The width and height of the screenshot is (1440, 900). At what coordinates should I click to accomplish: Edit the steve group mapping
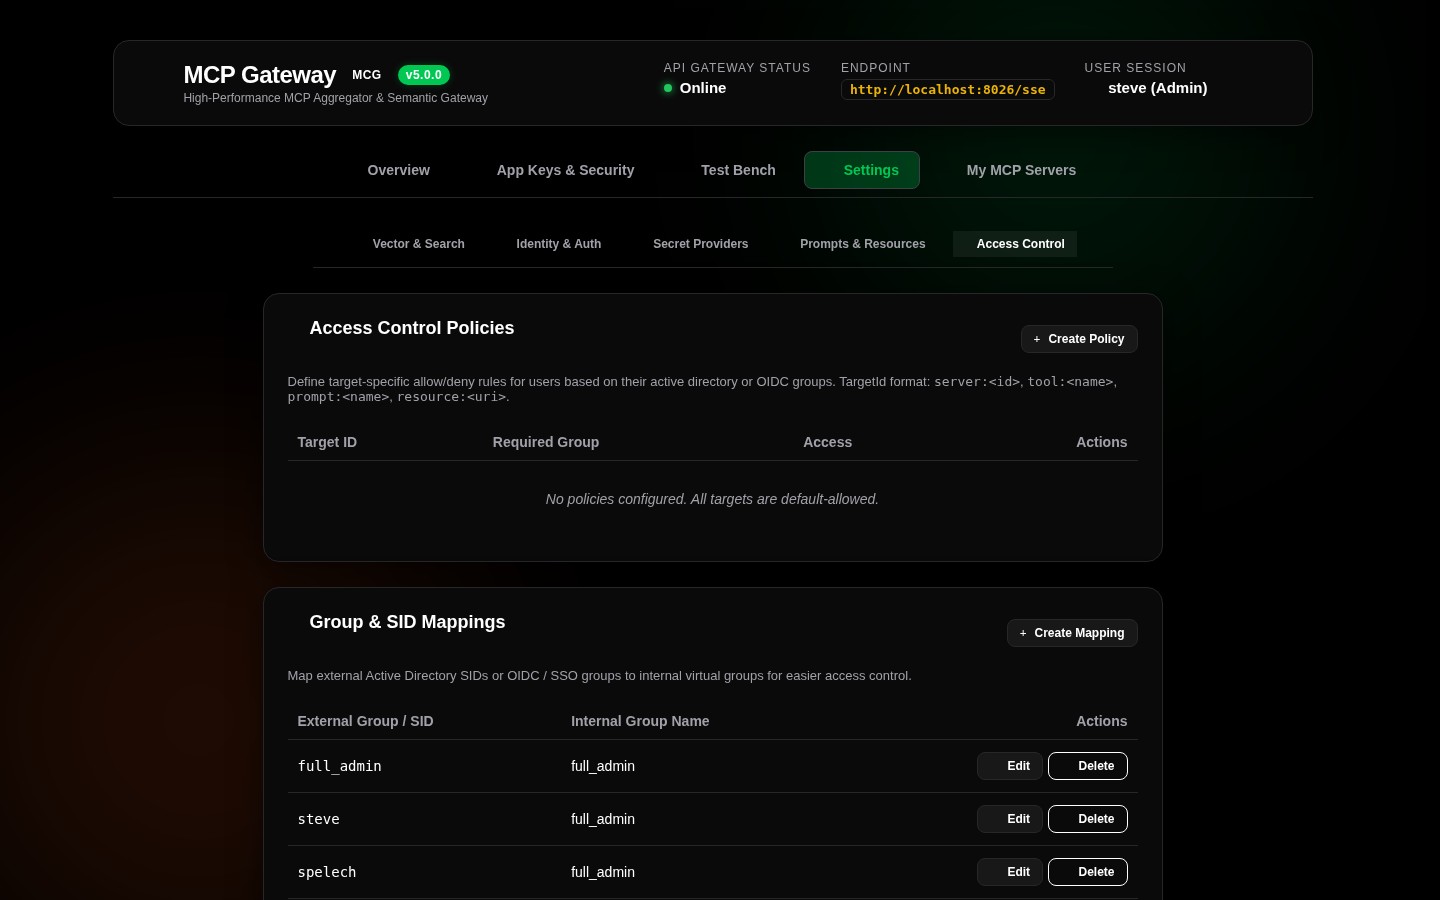tap(1010, 819)
